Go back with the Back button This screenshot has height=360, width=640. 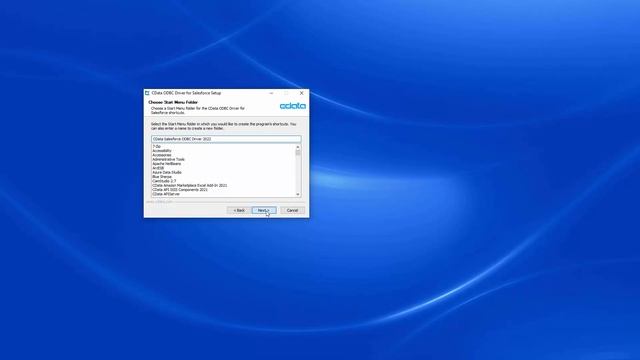[x=239, y=210]
